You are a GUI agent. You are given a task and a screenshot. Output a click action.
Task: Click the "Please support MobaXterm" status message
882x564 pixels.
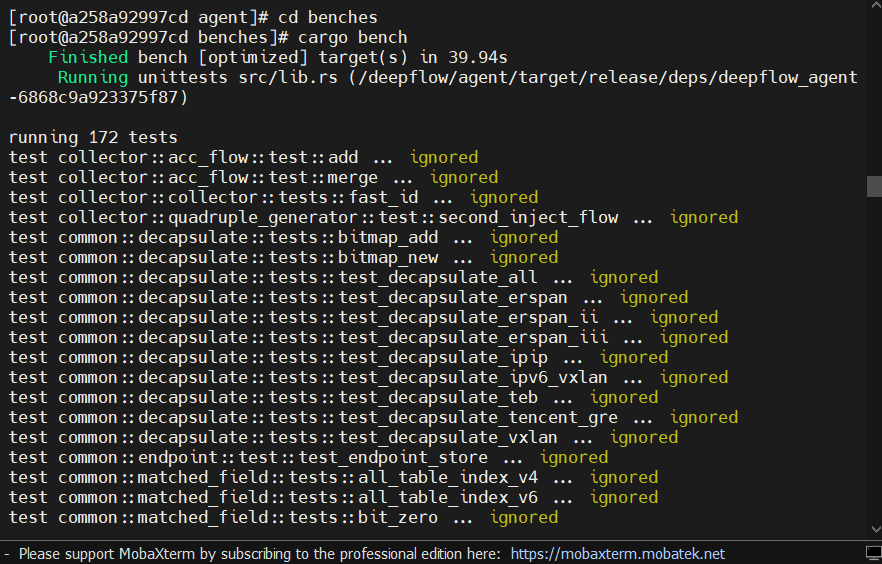[262, 554]
